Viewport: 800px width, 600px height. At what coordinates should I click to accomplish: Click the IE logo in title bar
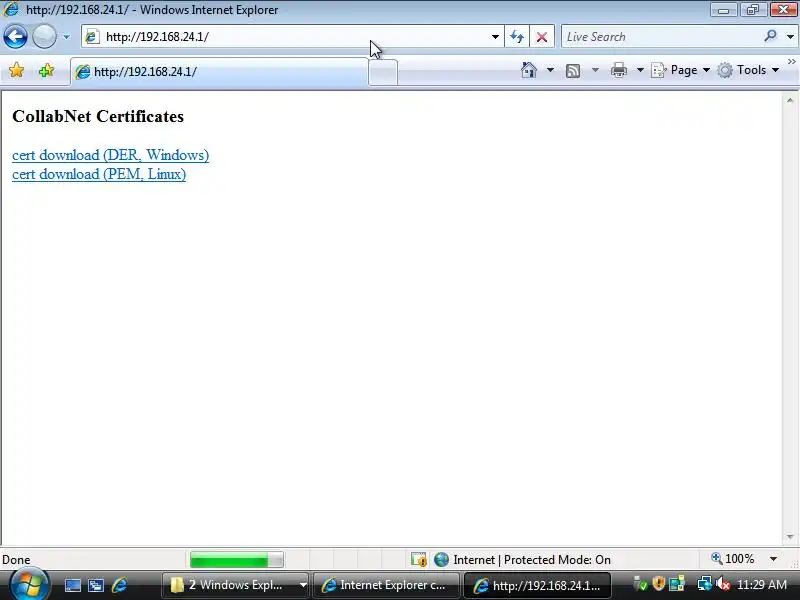pos(10,9)
